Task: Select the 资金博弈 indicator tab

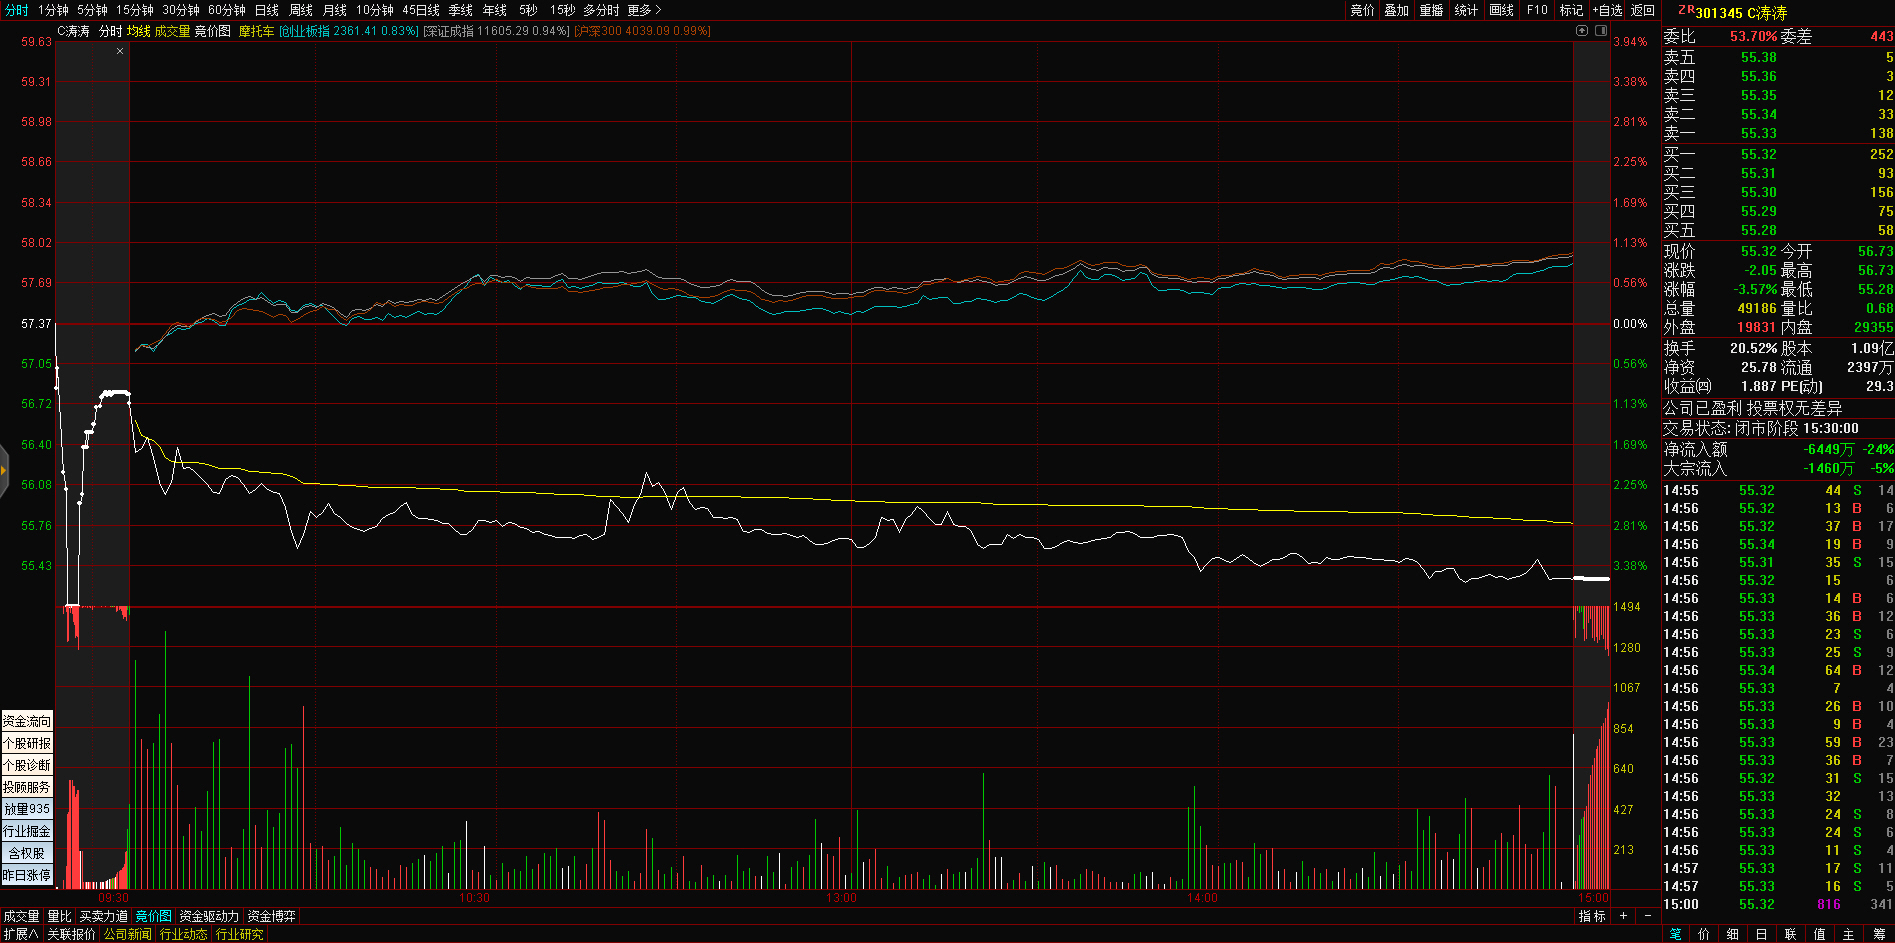Action: [x=271, y=916]
